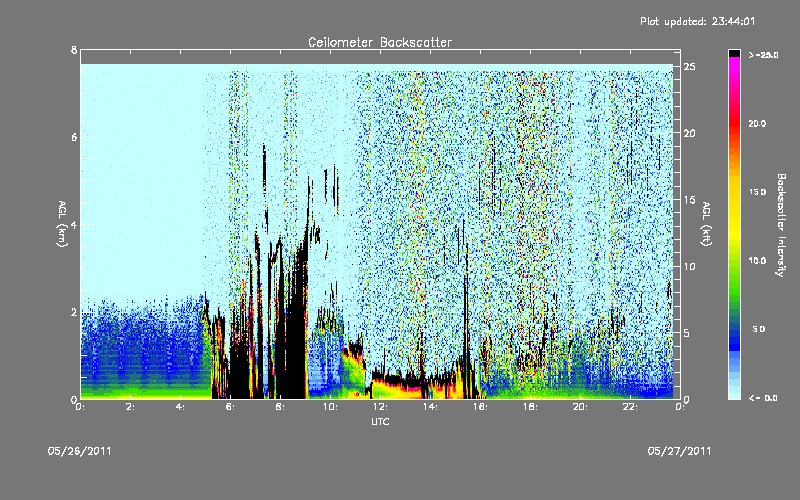The width and height of the screenshot is (800, 500).
Task: Click the 5 tick on kft axis
Action: 687,333
